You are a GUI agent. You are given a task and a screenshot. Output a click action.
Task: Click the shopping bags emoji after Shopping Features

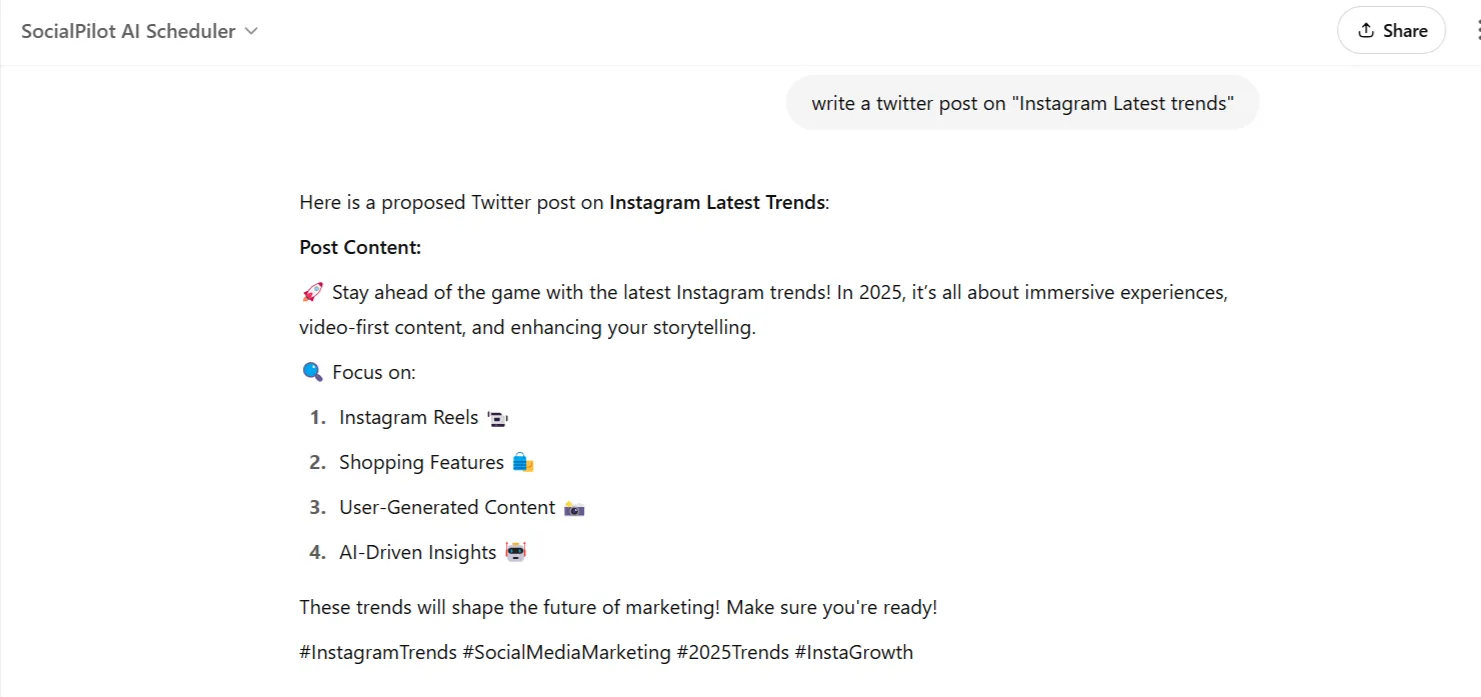pos(523,463)
